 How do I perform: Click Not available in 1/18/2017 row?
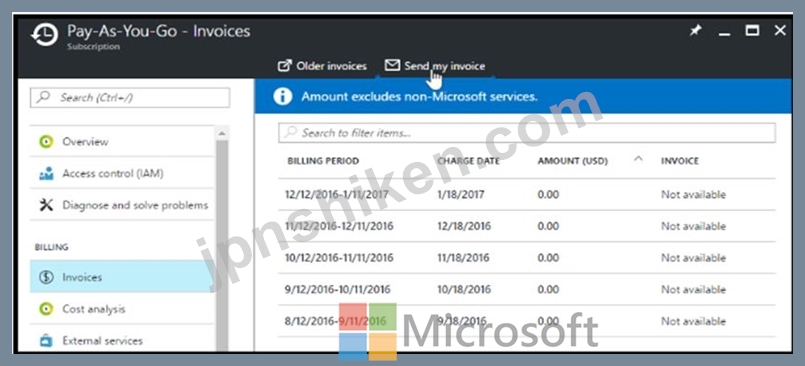coord(693,195)
